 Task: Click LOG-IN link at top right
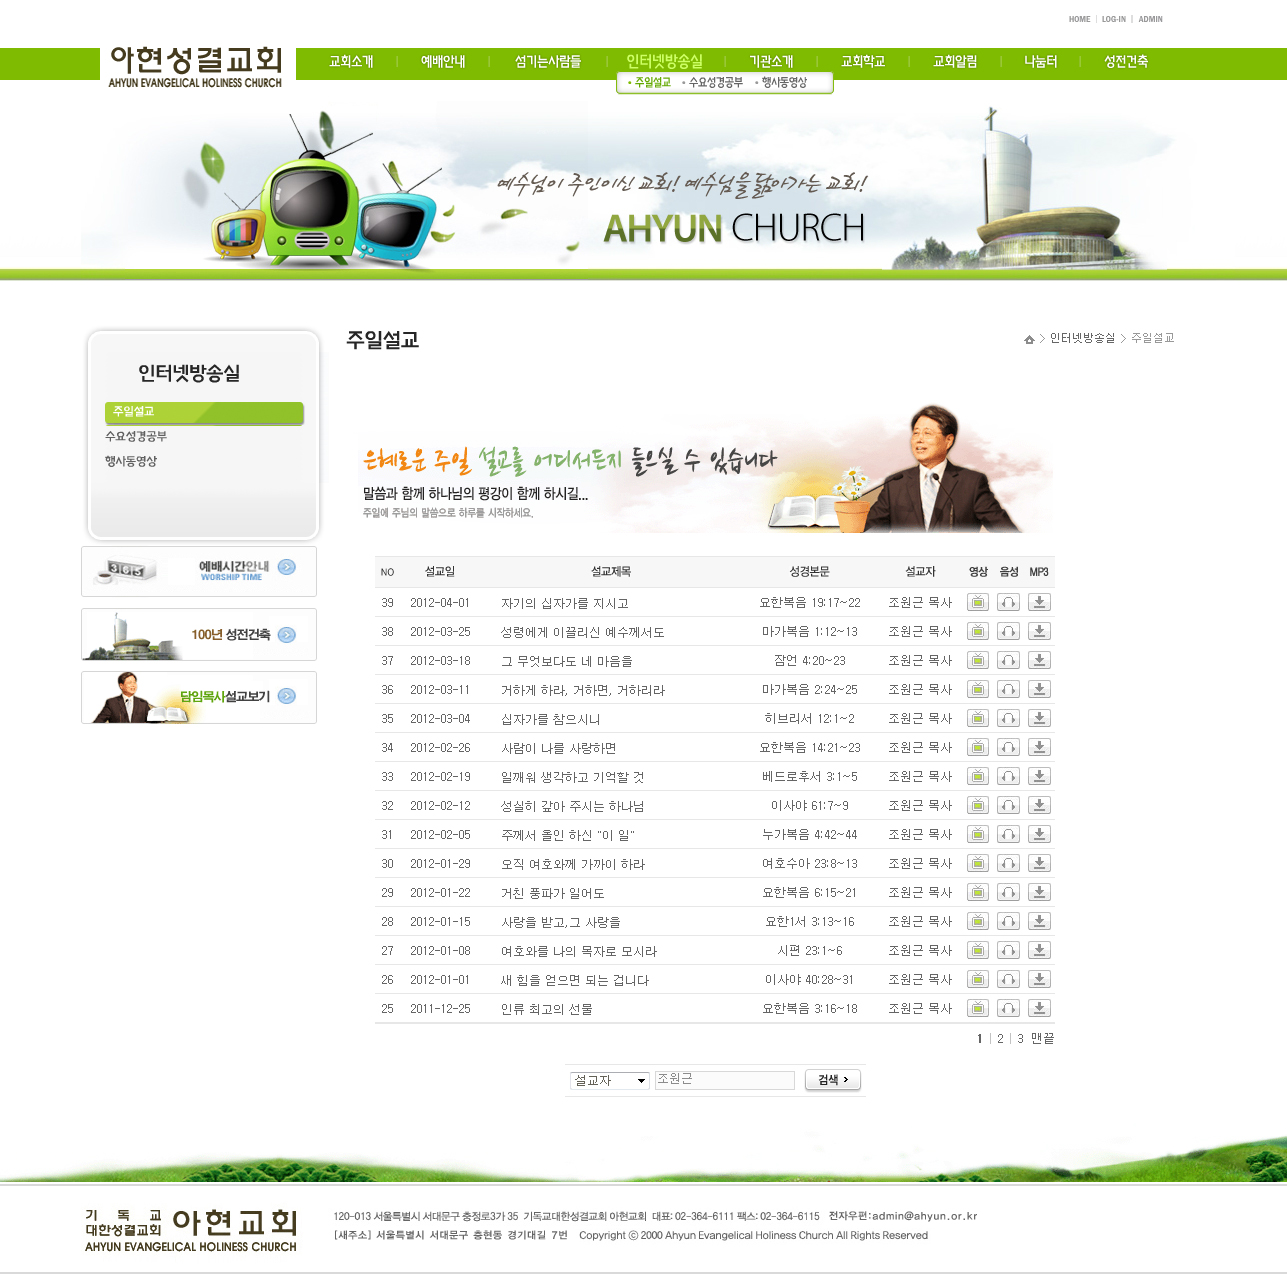click(x=1113, y=19)
